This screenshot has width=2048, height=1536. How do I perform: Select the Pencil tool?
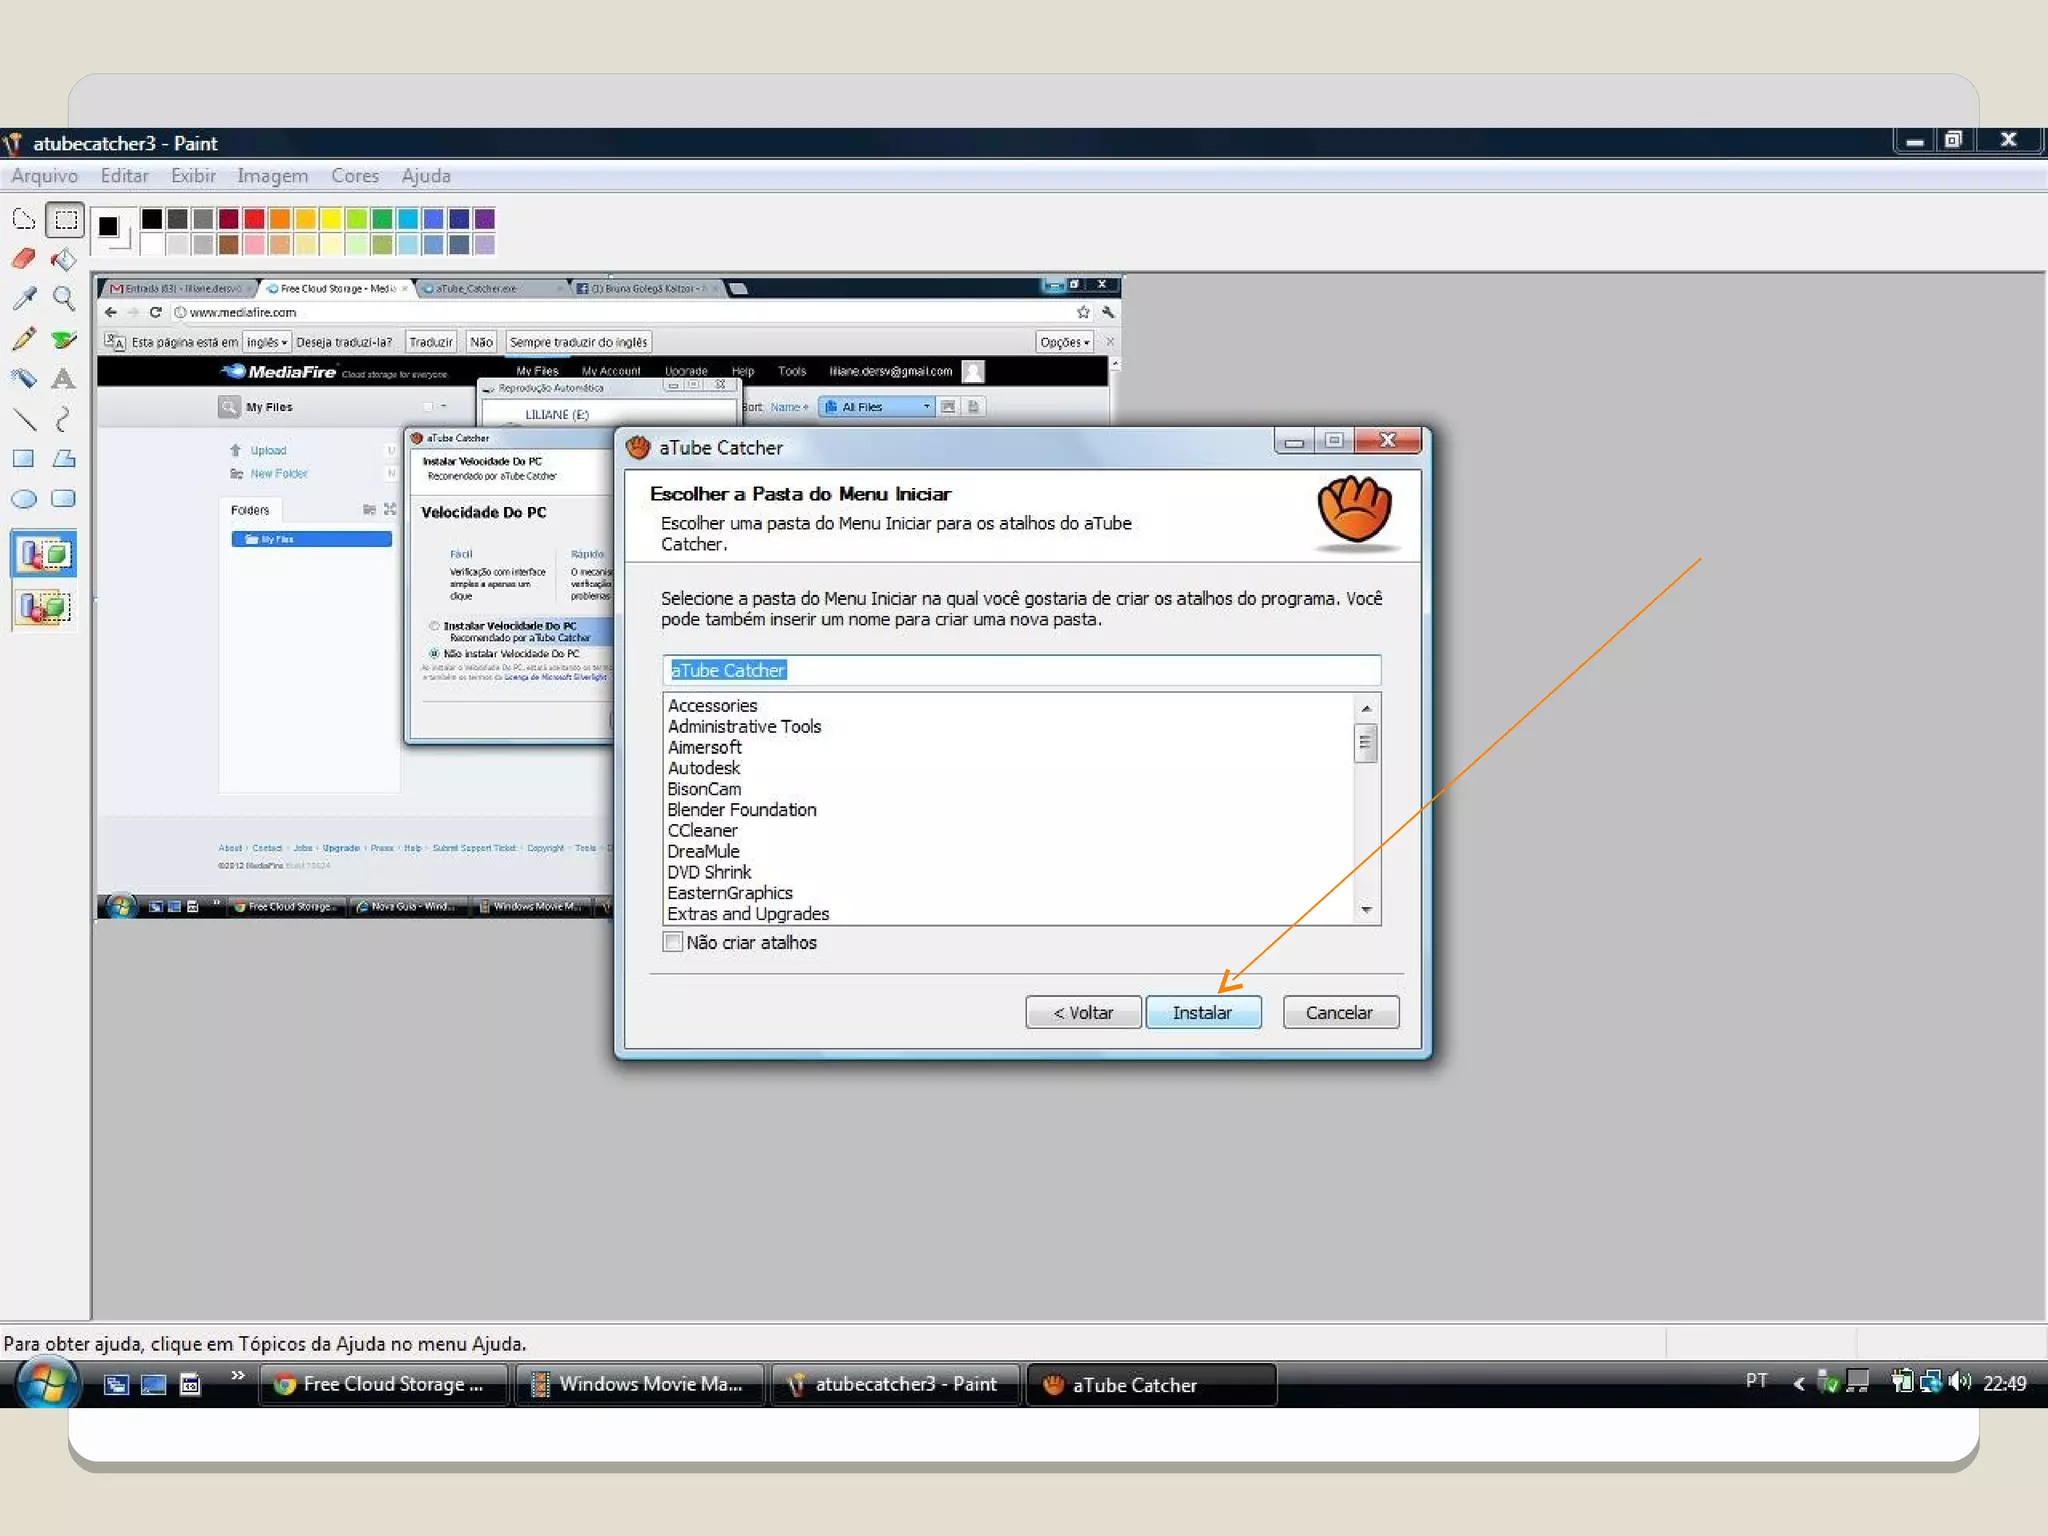(23, 339)
